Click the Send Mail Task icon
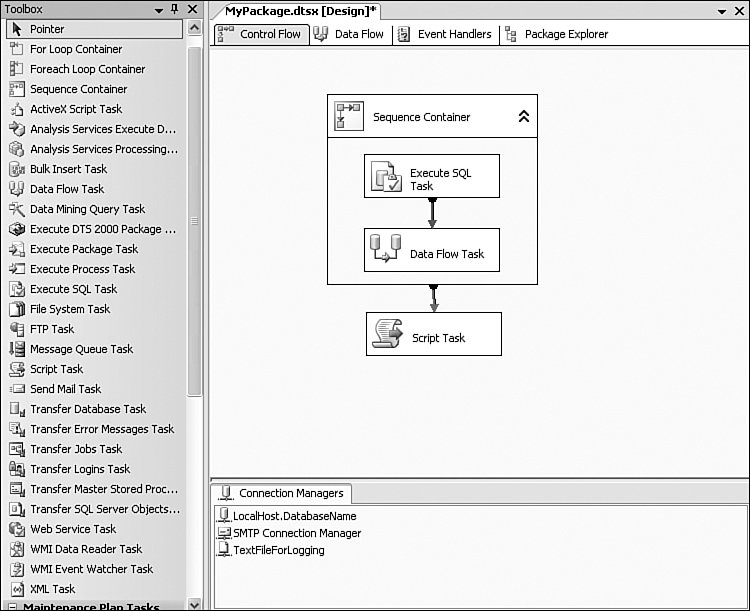The width and height of the screenshot is (750, 611). pos(16,389)
